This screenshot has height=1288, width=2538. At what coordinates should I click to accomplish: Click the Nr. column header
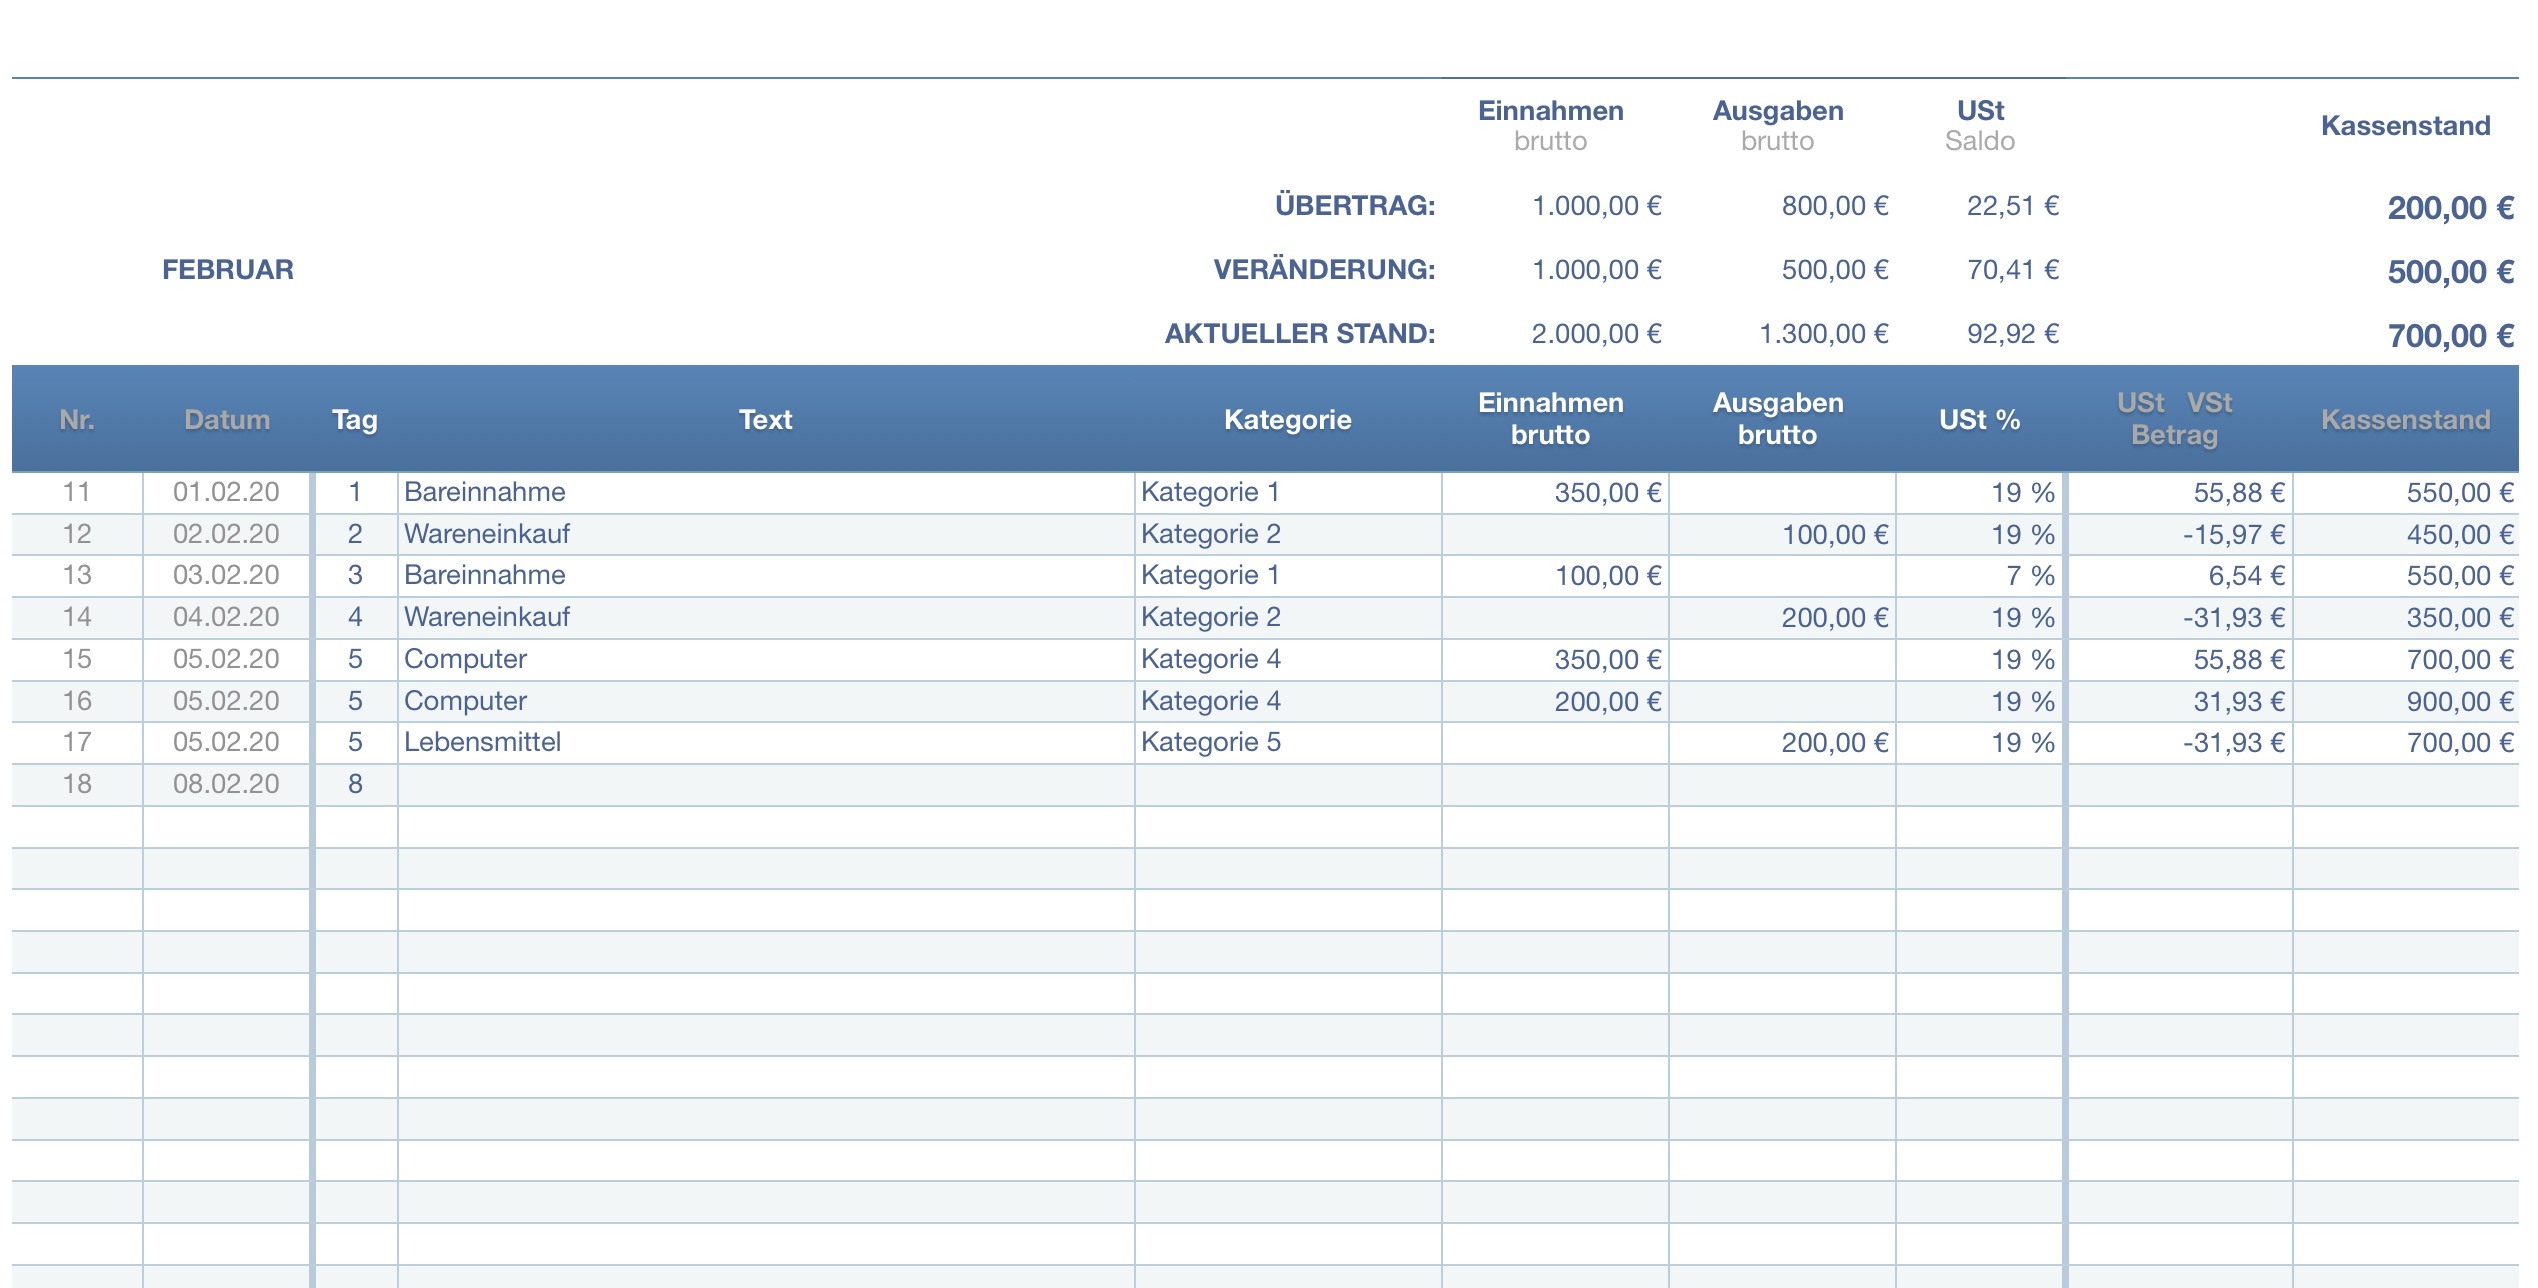pos(76,419)
